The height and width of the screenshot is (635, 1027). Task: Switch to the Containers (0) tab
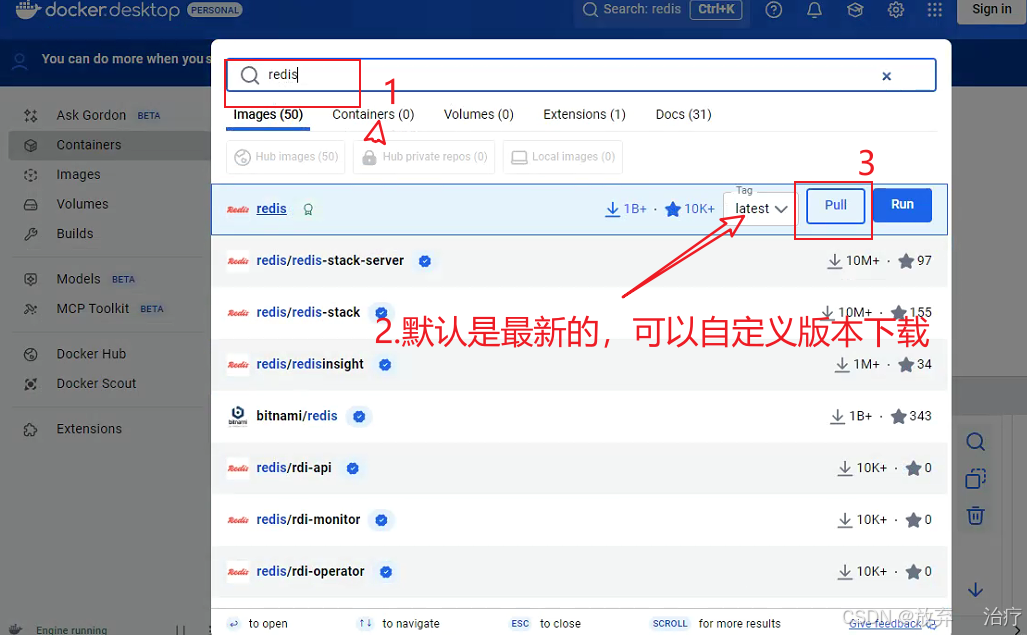point(373,115)
